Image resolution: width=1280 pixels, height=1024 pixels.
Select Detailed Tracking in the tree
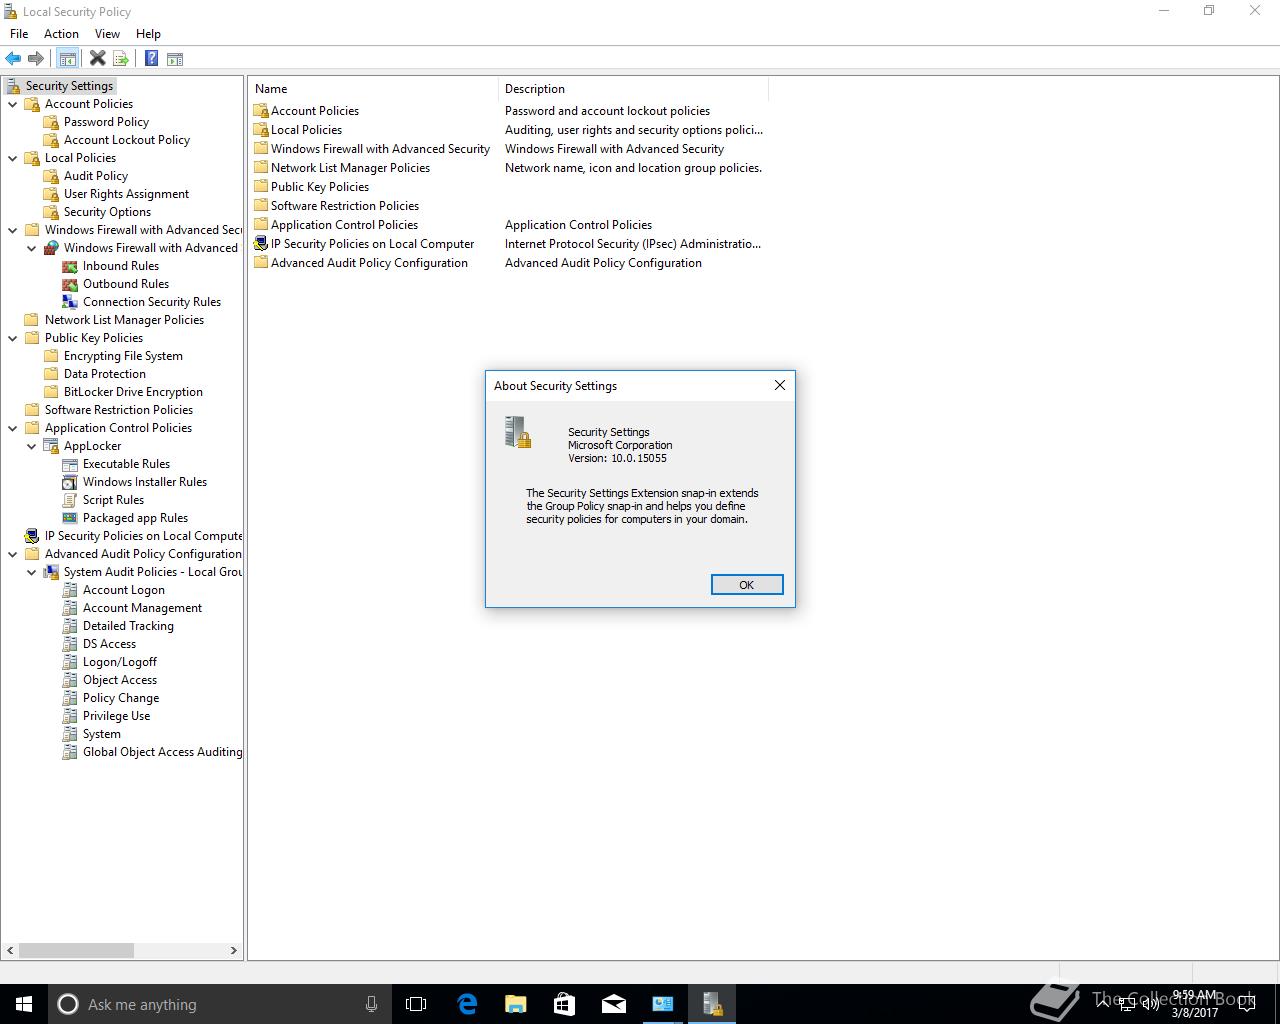coord(128,626)
